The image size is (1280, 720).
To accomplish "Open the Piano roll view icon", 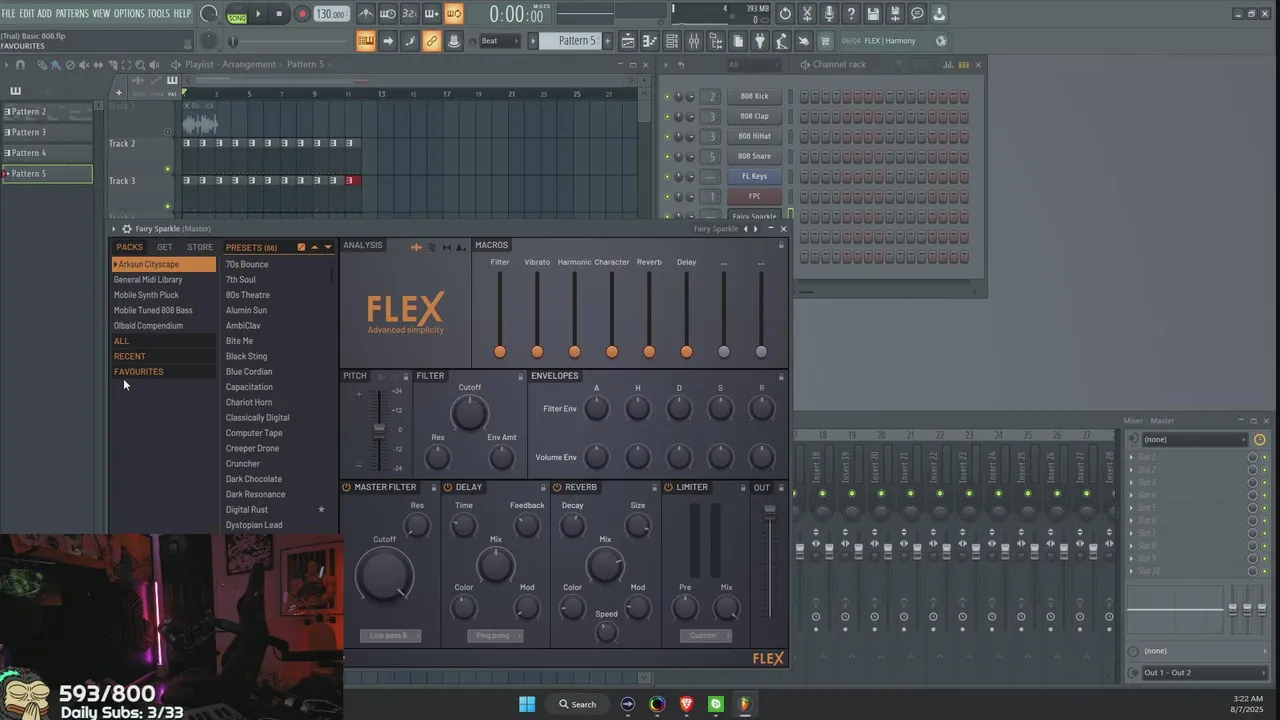I will click(650, 41).
